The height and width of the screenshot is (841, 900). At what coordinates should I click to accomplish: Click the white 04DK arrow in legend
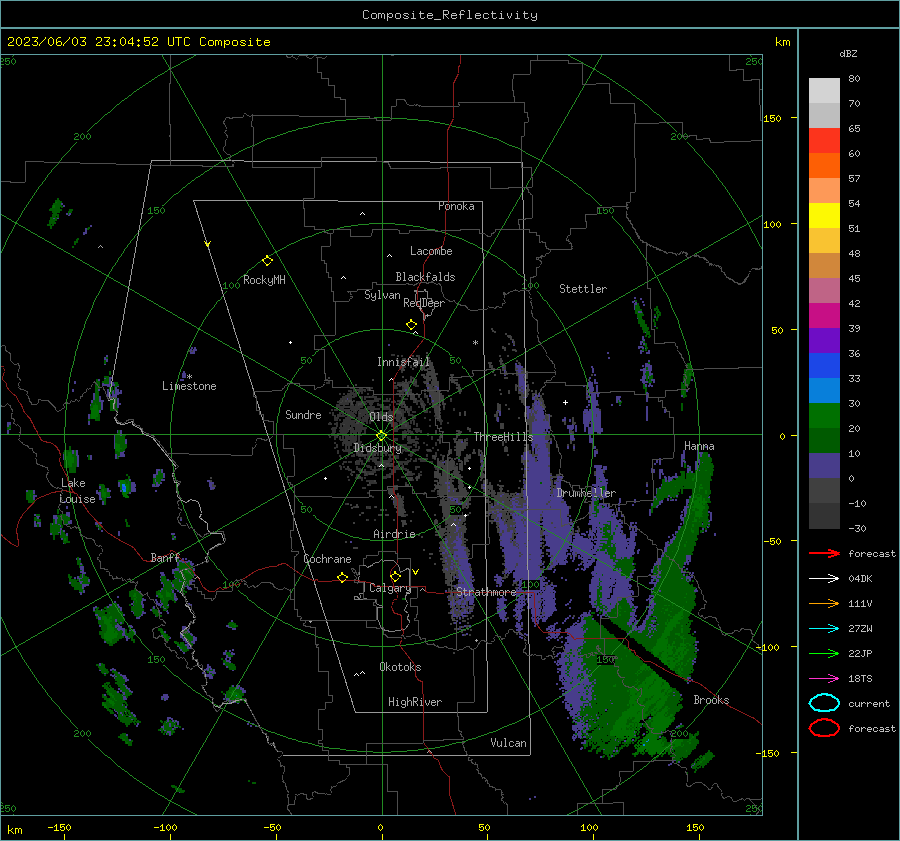coord(824,579)
